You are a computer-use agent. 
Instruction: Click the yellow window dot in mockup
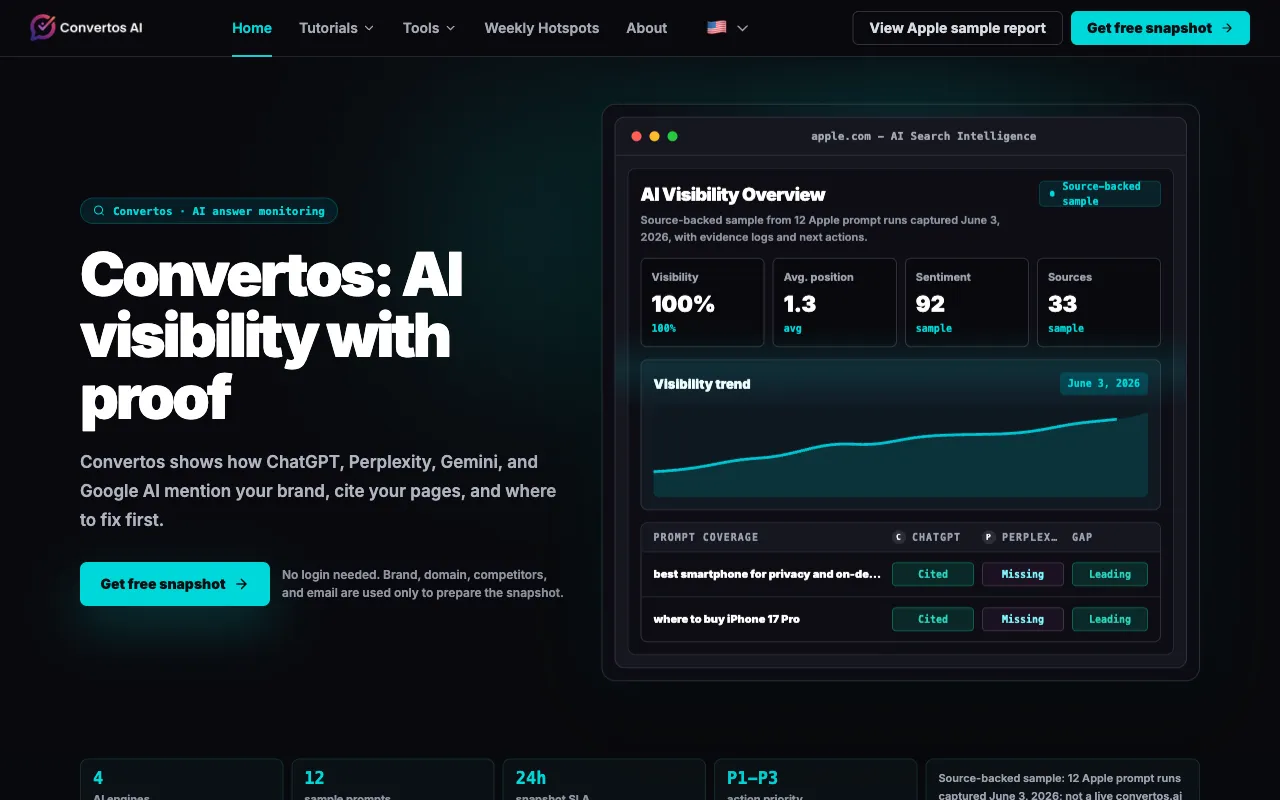(x=655, y=136)
